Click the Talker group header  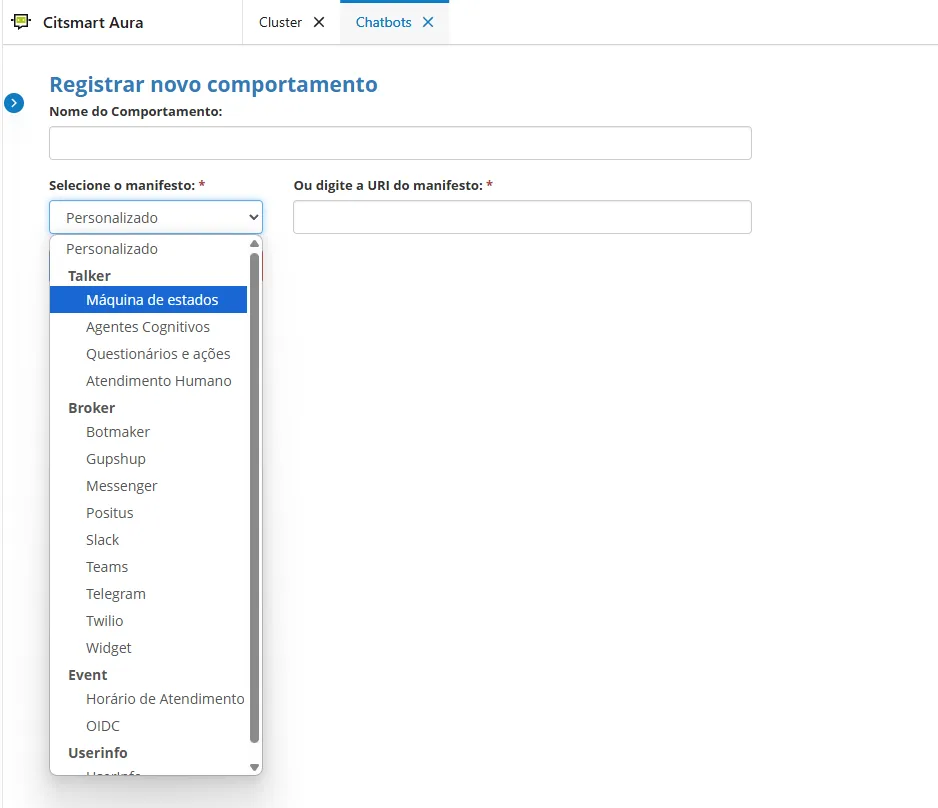89,276
